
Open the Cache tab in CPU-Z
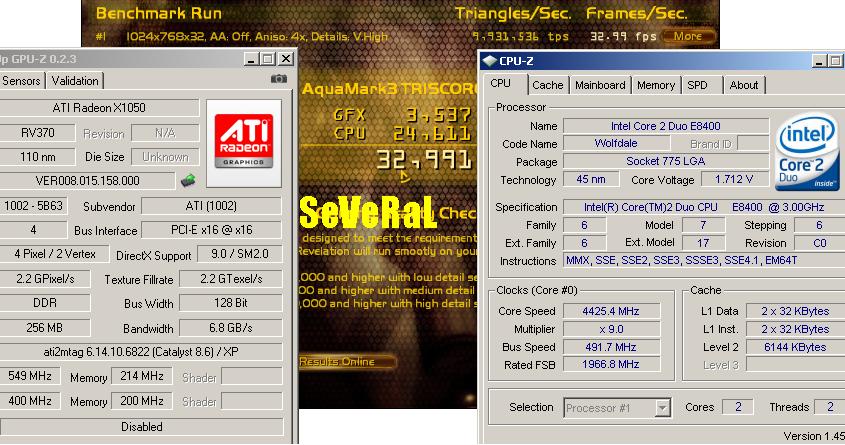coord(548,85)
